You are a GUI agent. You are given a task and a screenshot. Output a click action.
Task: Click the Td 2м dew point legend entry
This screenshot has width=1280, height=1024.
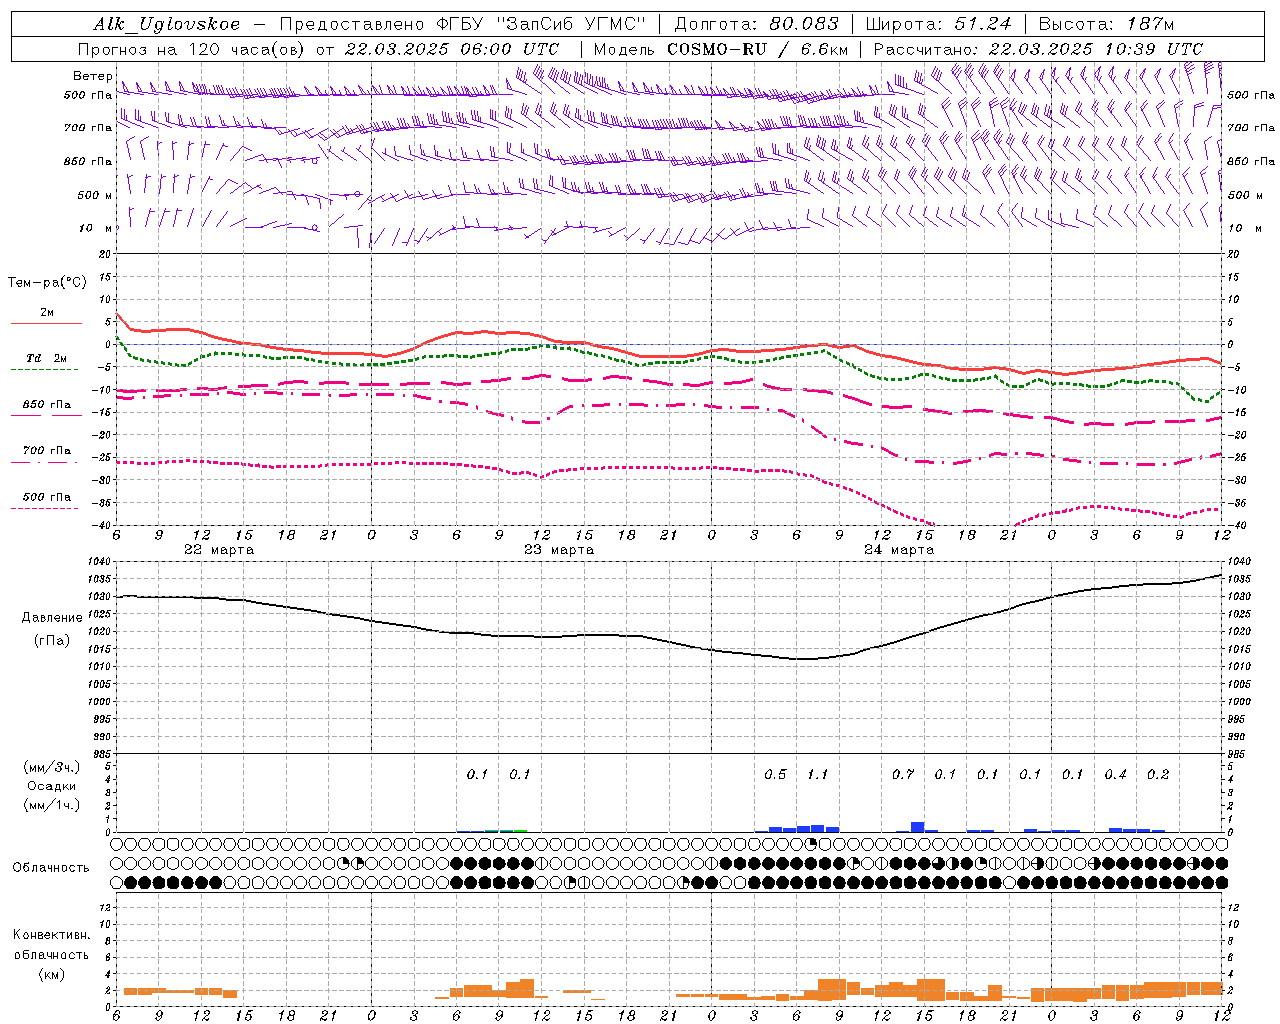click(x=47, y=358)
